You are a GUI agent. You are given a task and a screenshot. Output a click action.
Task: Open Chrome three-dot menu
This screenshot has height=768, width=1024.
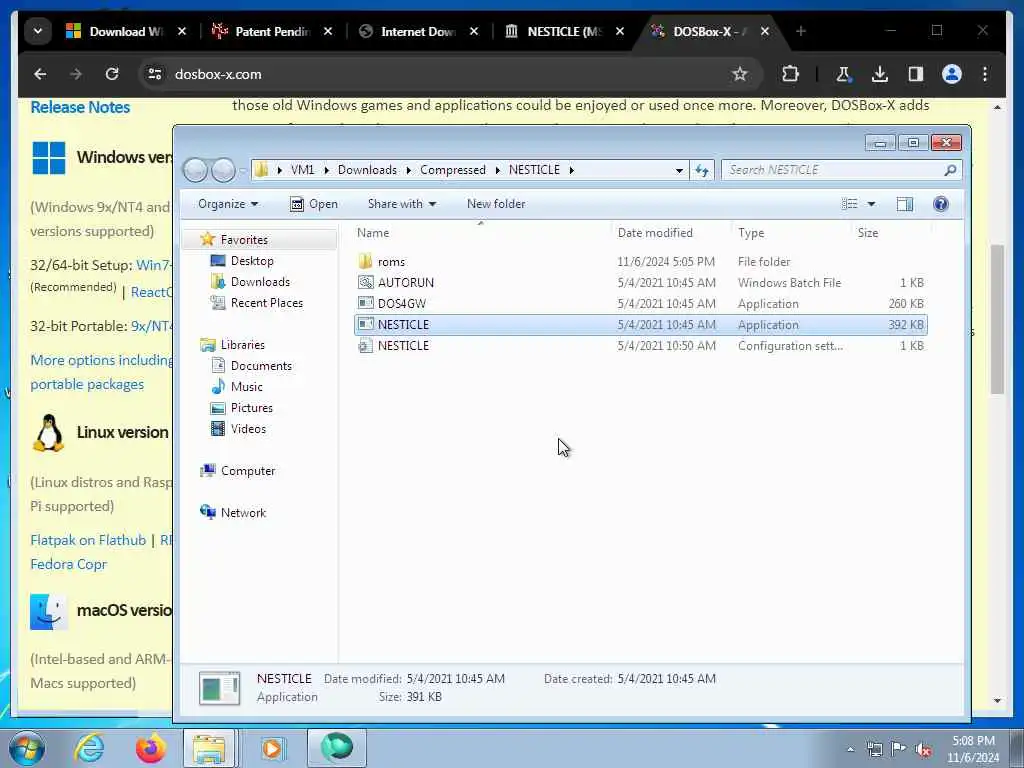click(x=985, y=74)
